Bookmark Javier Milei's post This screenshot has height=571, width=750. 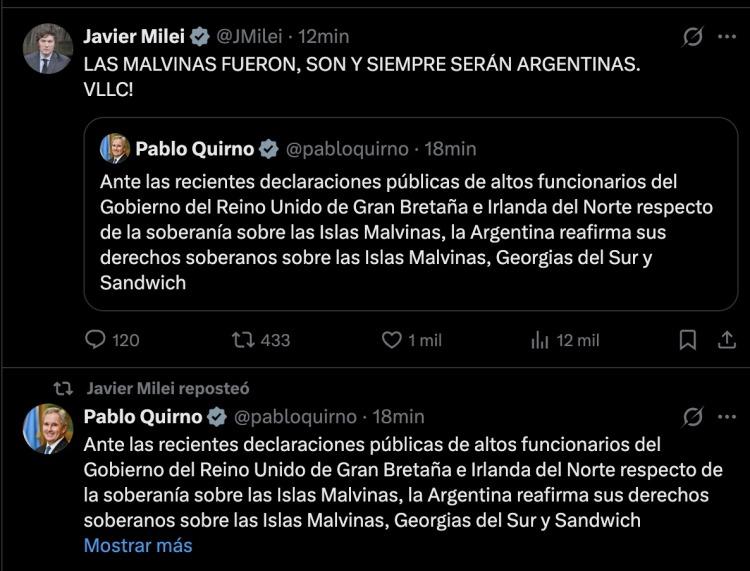pyautogui.click(x=688, y=340)
